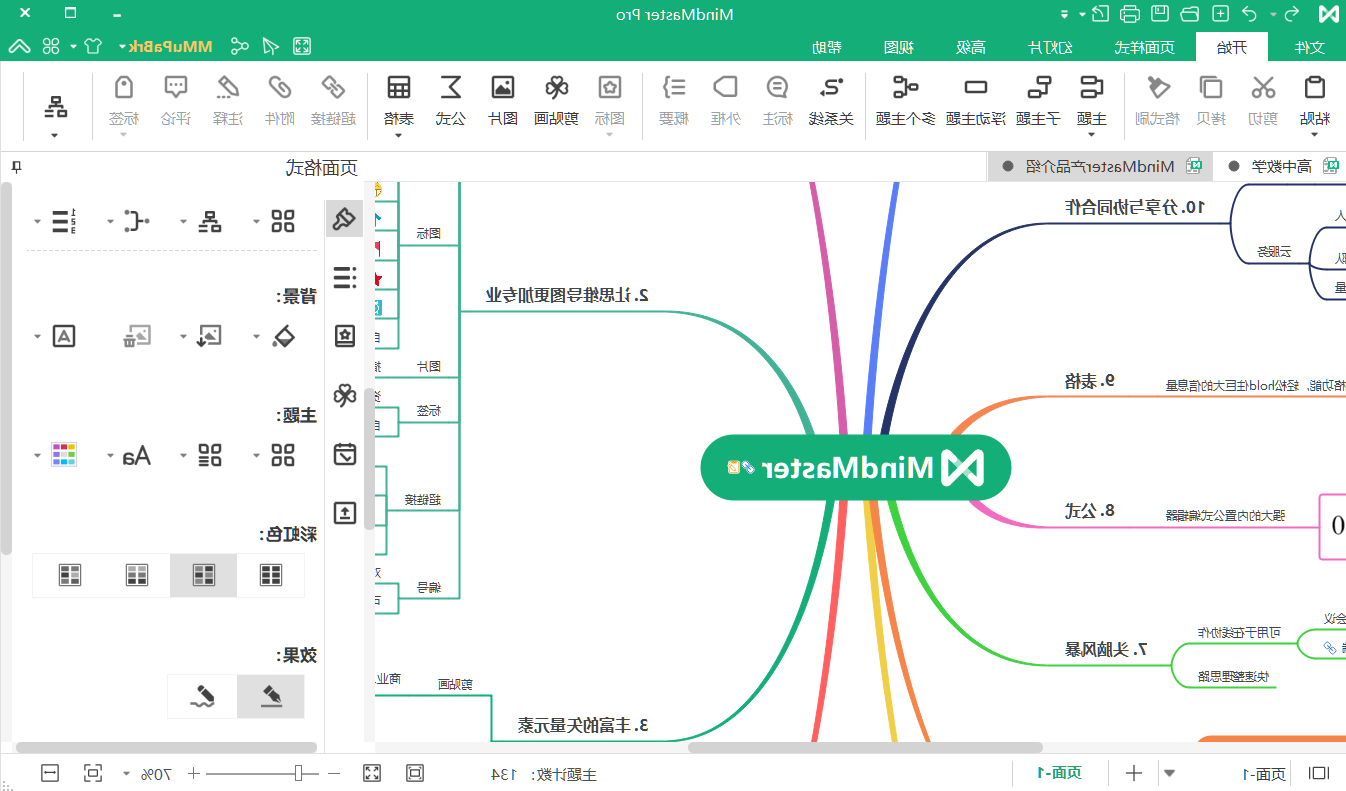Screen dimensions: 1346x791
Task: Click the 注释 note pencil icon
Action: (227, 88)
